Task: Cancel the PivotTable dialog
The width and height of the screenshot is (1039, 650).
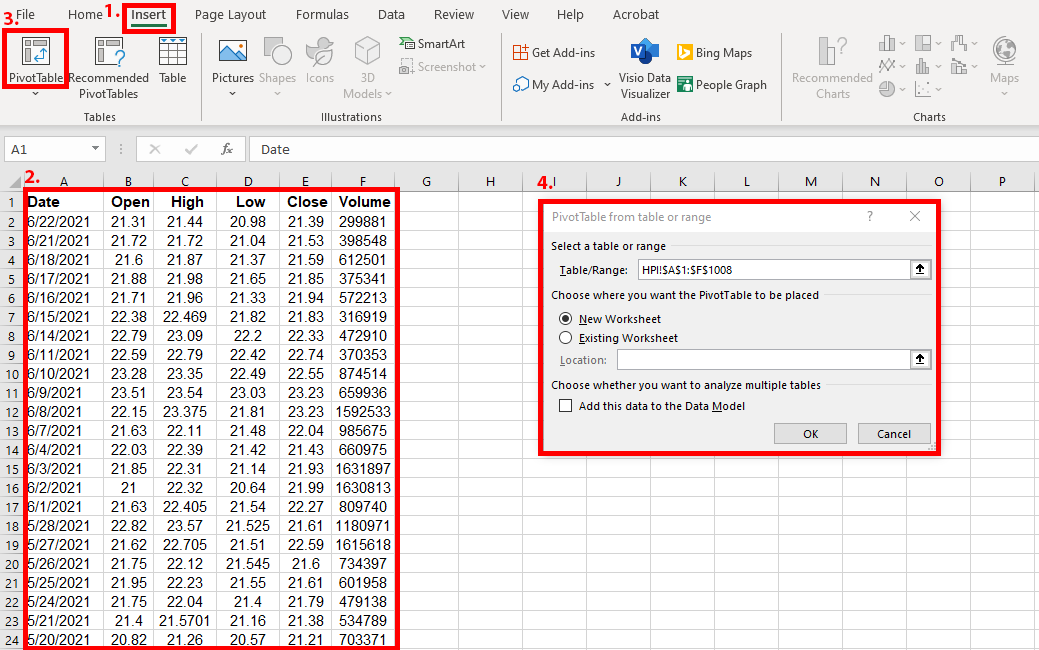Action: 893,433
